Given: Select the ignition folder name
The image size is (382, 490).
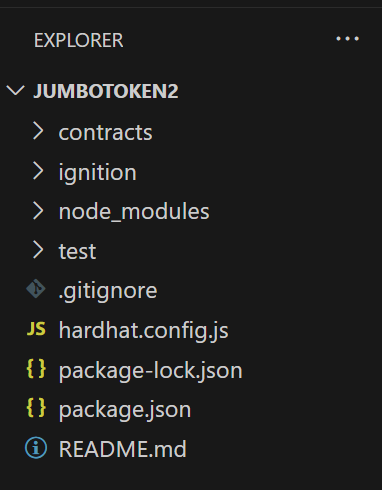Looking at the screenshot, I should 98,172.
